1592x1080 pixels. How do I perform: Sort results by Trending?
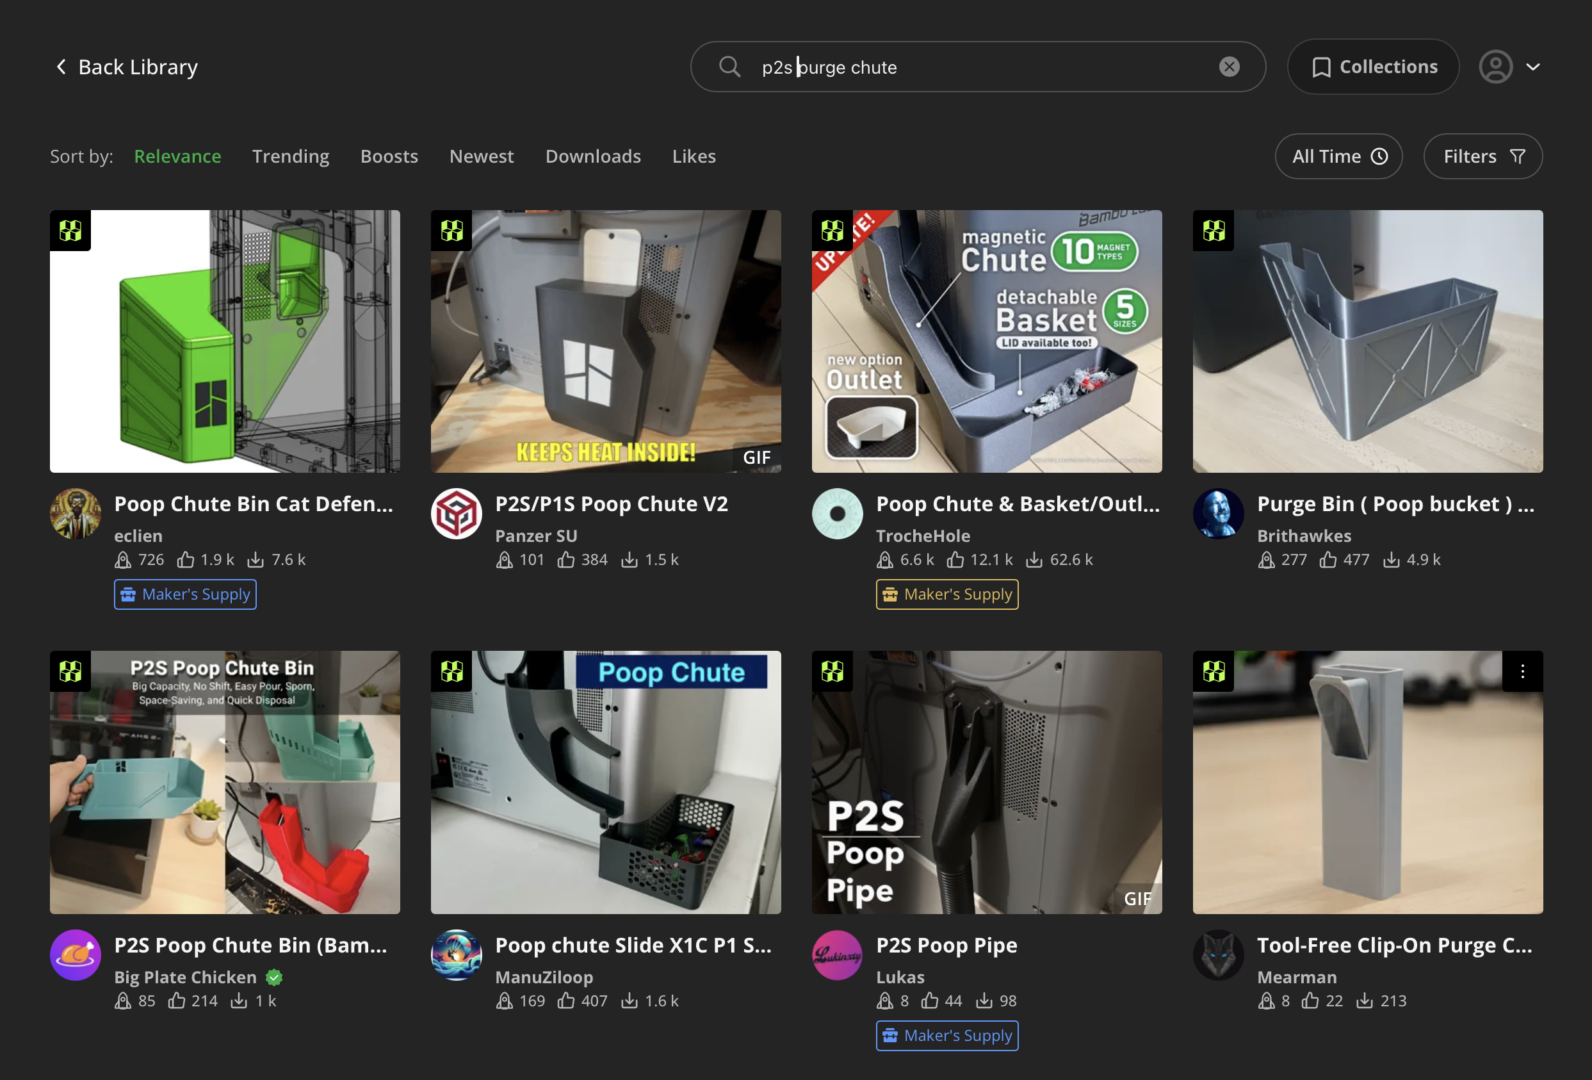(290, 156)
